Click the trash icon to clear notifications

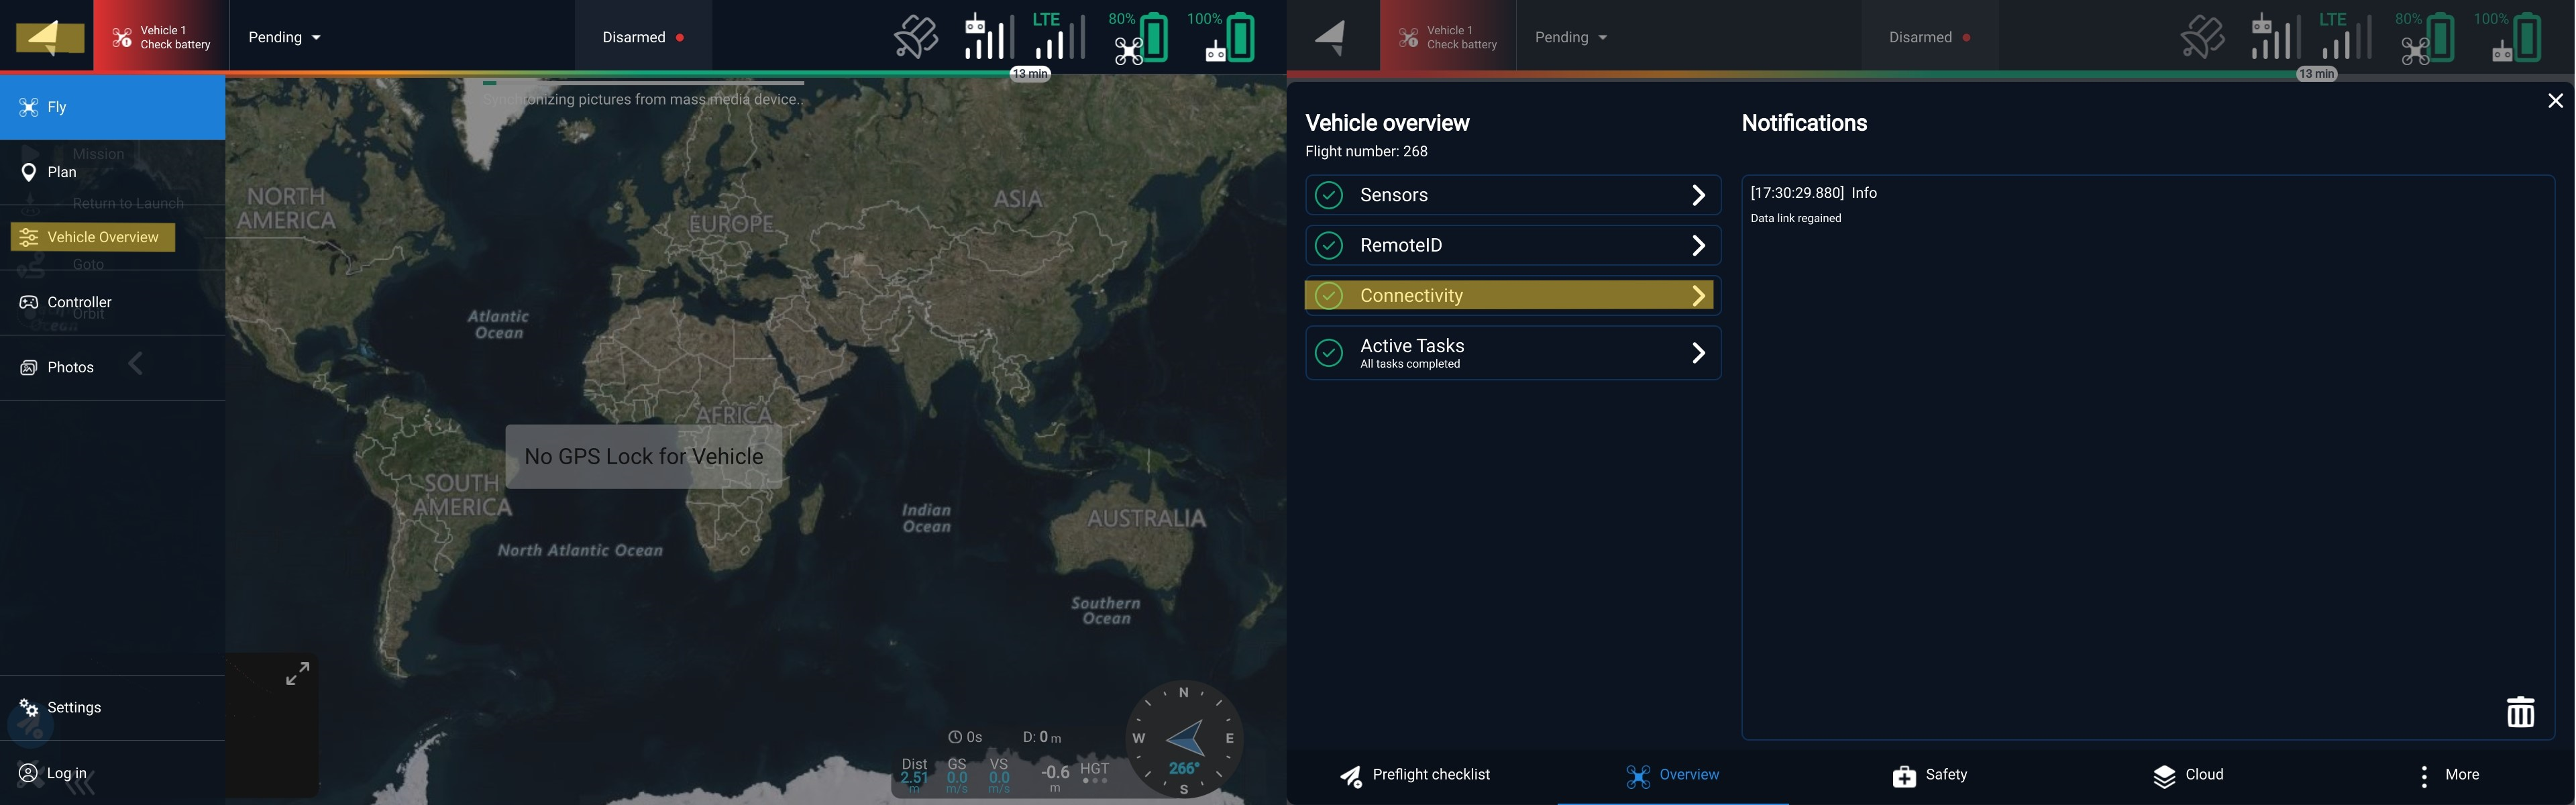pos(2520,711)
